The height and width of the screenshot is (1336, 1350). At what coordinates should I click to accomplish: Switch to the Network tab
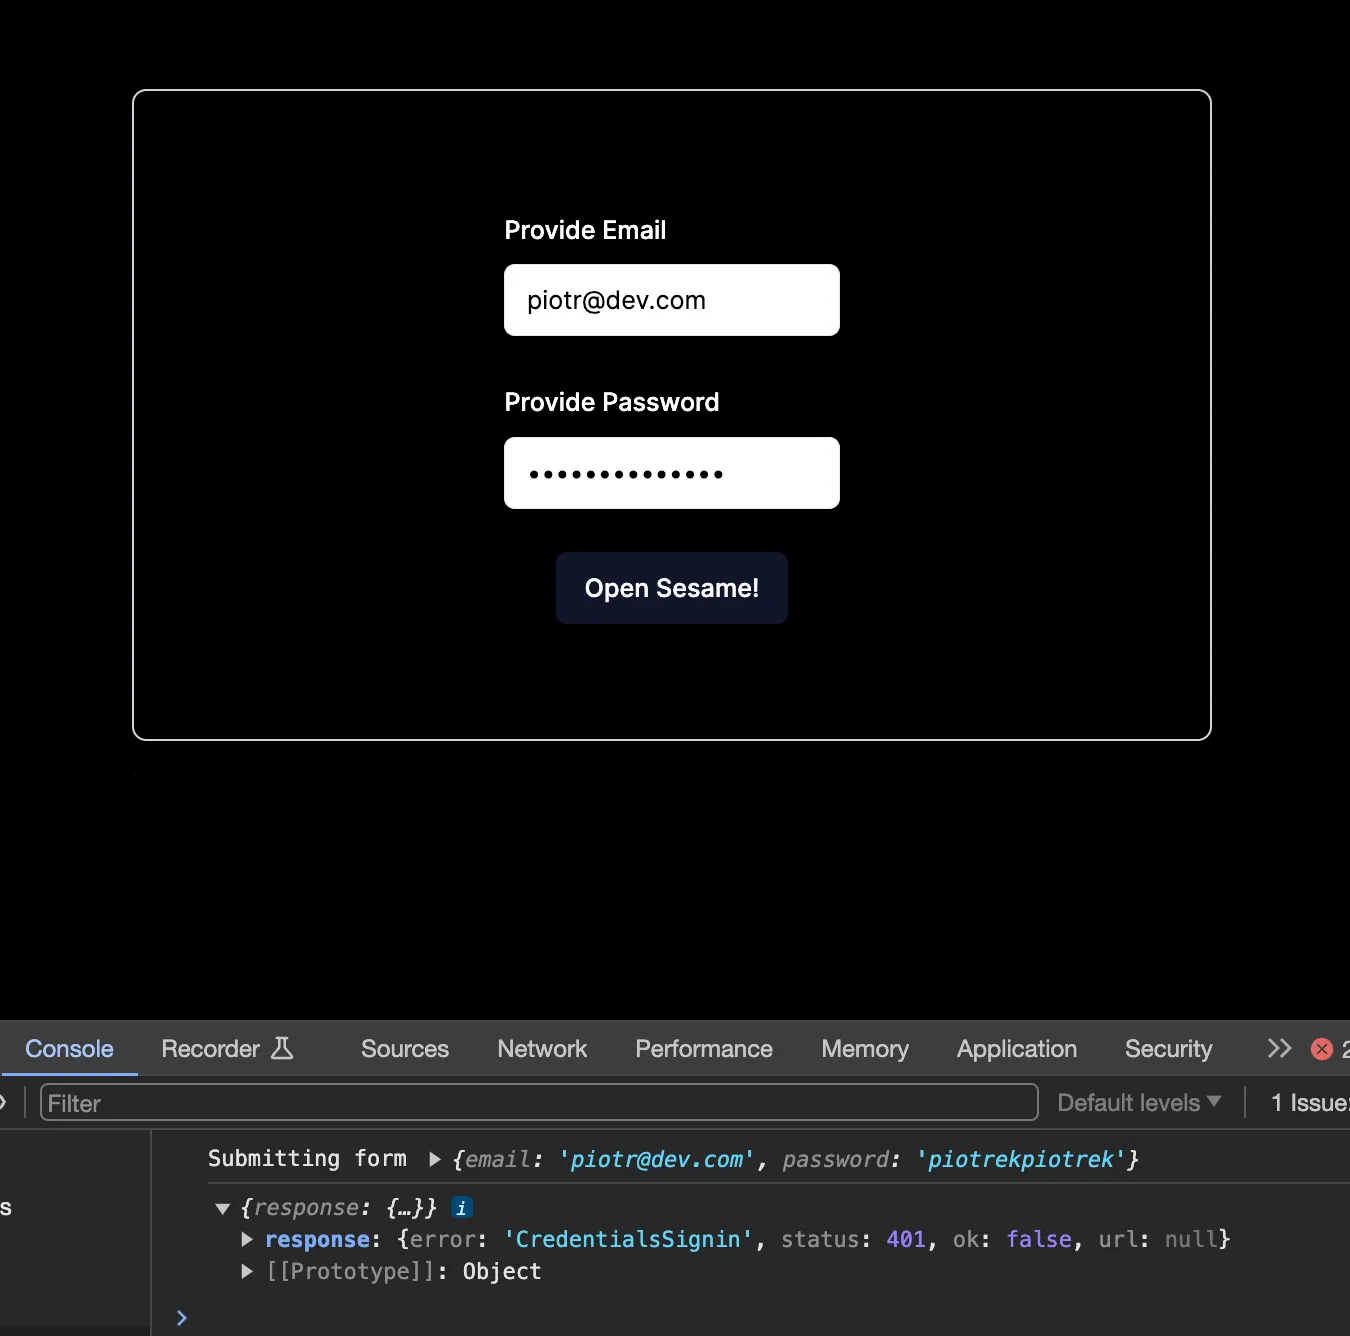542,1049
